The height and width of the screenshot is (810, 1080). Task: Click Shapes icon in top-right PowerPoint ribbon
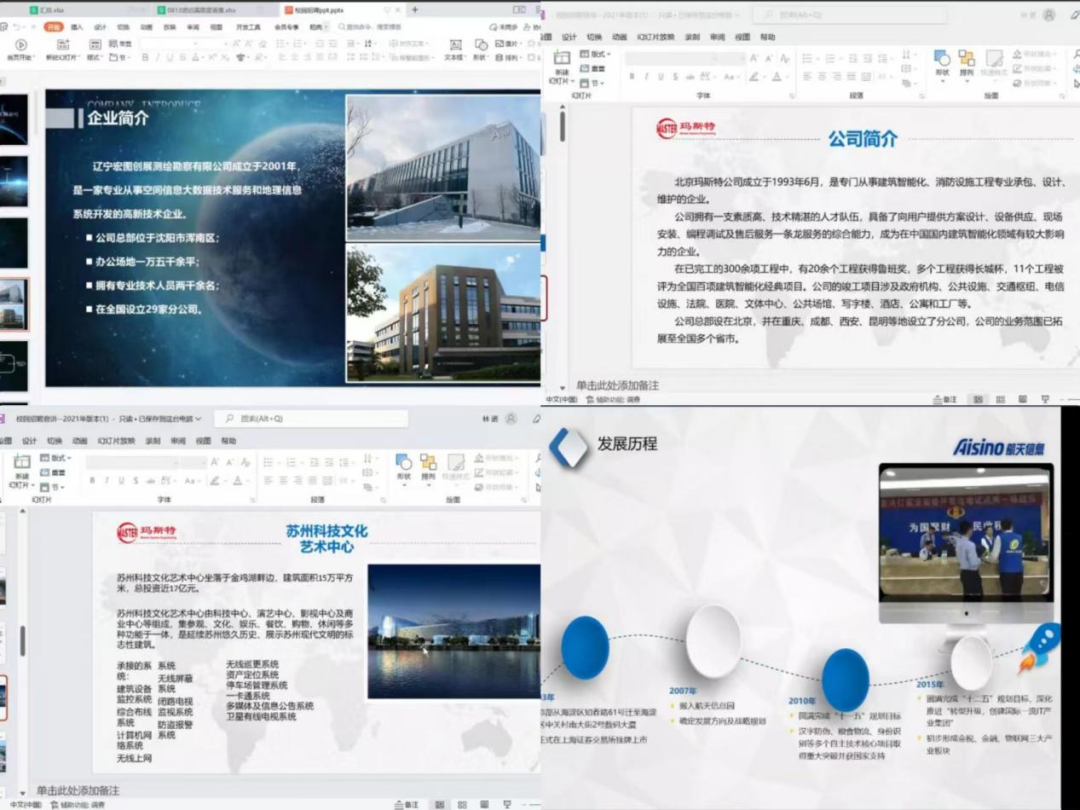click(942, 59)
